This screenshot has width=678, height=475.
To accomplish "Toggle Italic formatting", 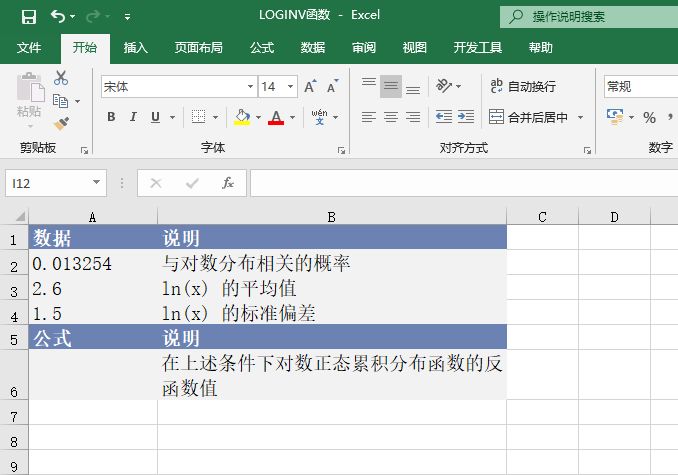I will pos(133,117).
